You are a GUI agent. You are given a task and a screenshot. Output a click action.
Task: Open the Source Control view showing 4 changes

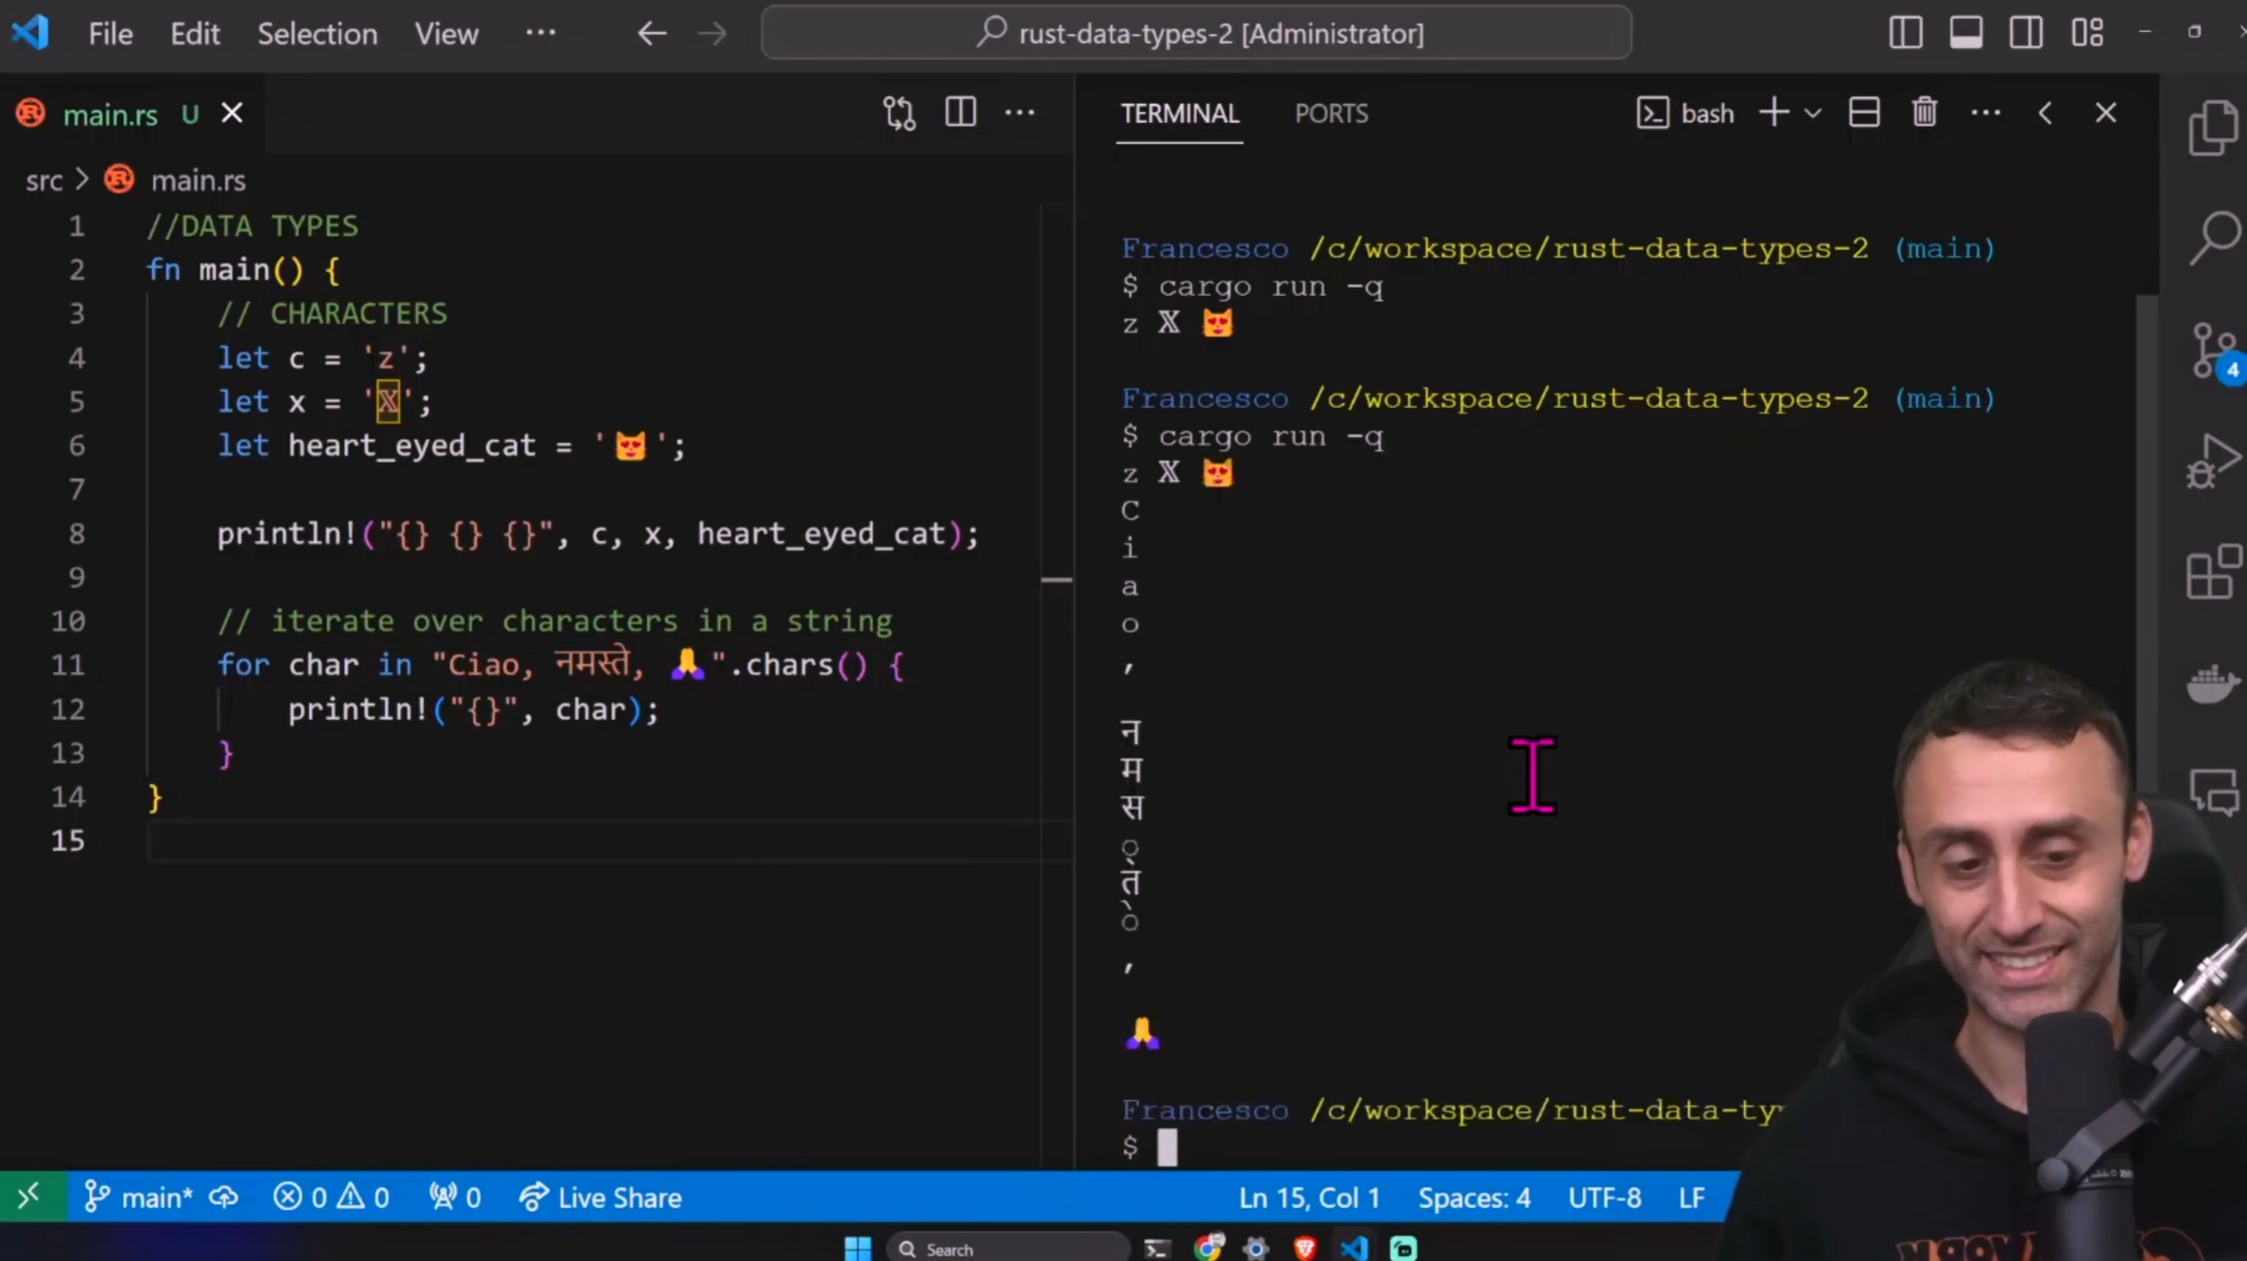click(x=2211, y=352)
